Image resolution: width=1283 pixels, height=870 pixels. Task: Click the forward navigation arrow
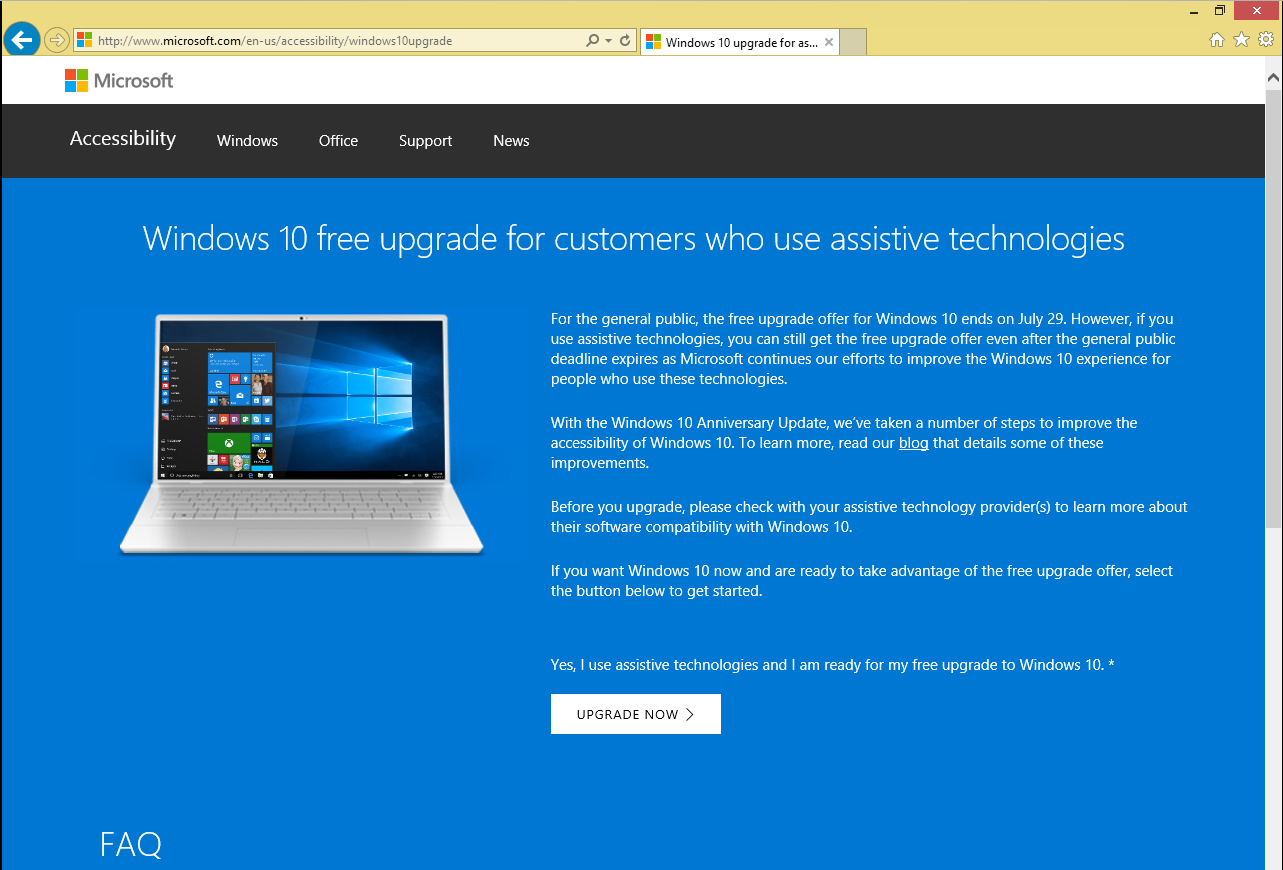56,40
